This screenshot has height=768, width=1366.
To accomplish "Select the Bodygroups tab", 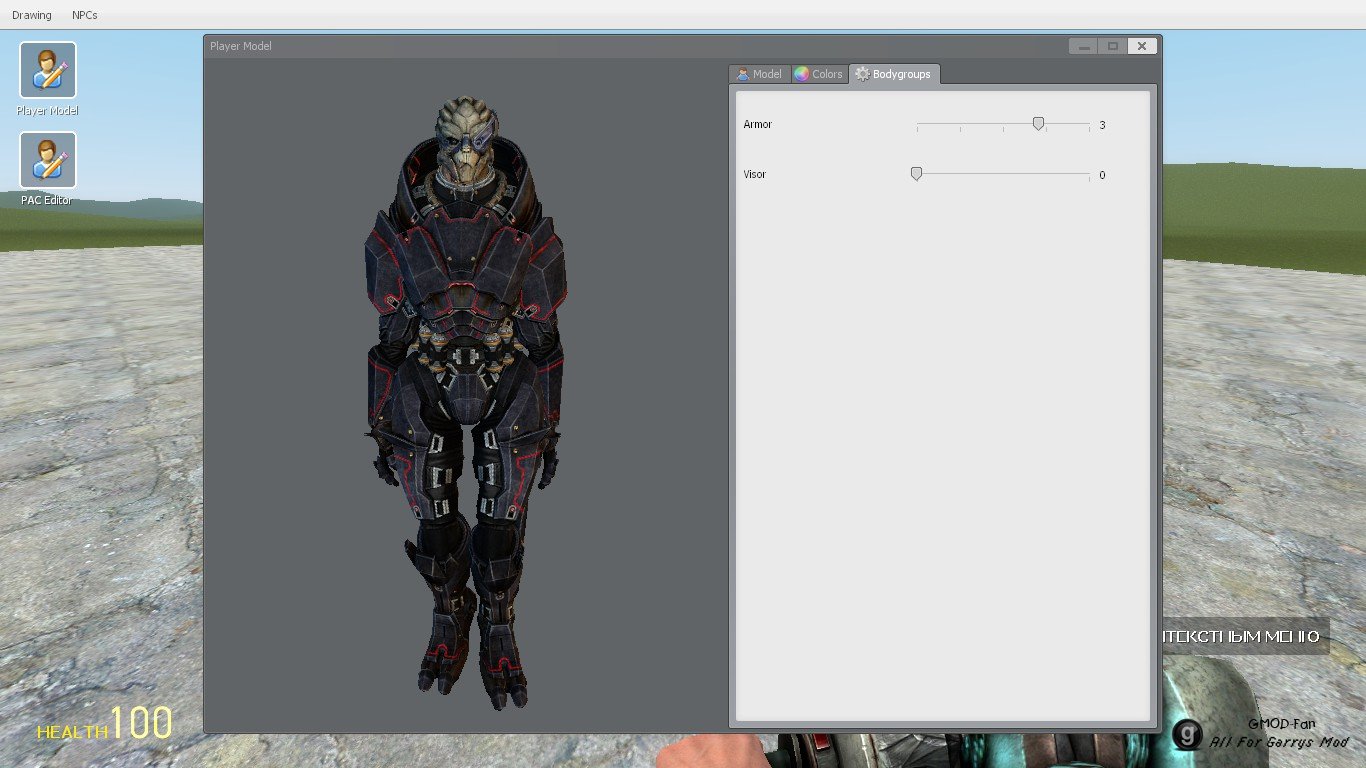I will [x=893, y=74].
